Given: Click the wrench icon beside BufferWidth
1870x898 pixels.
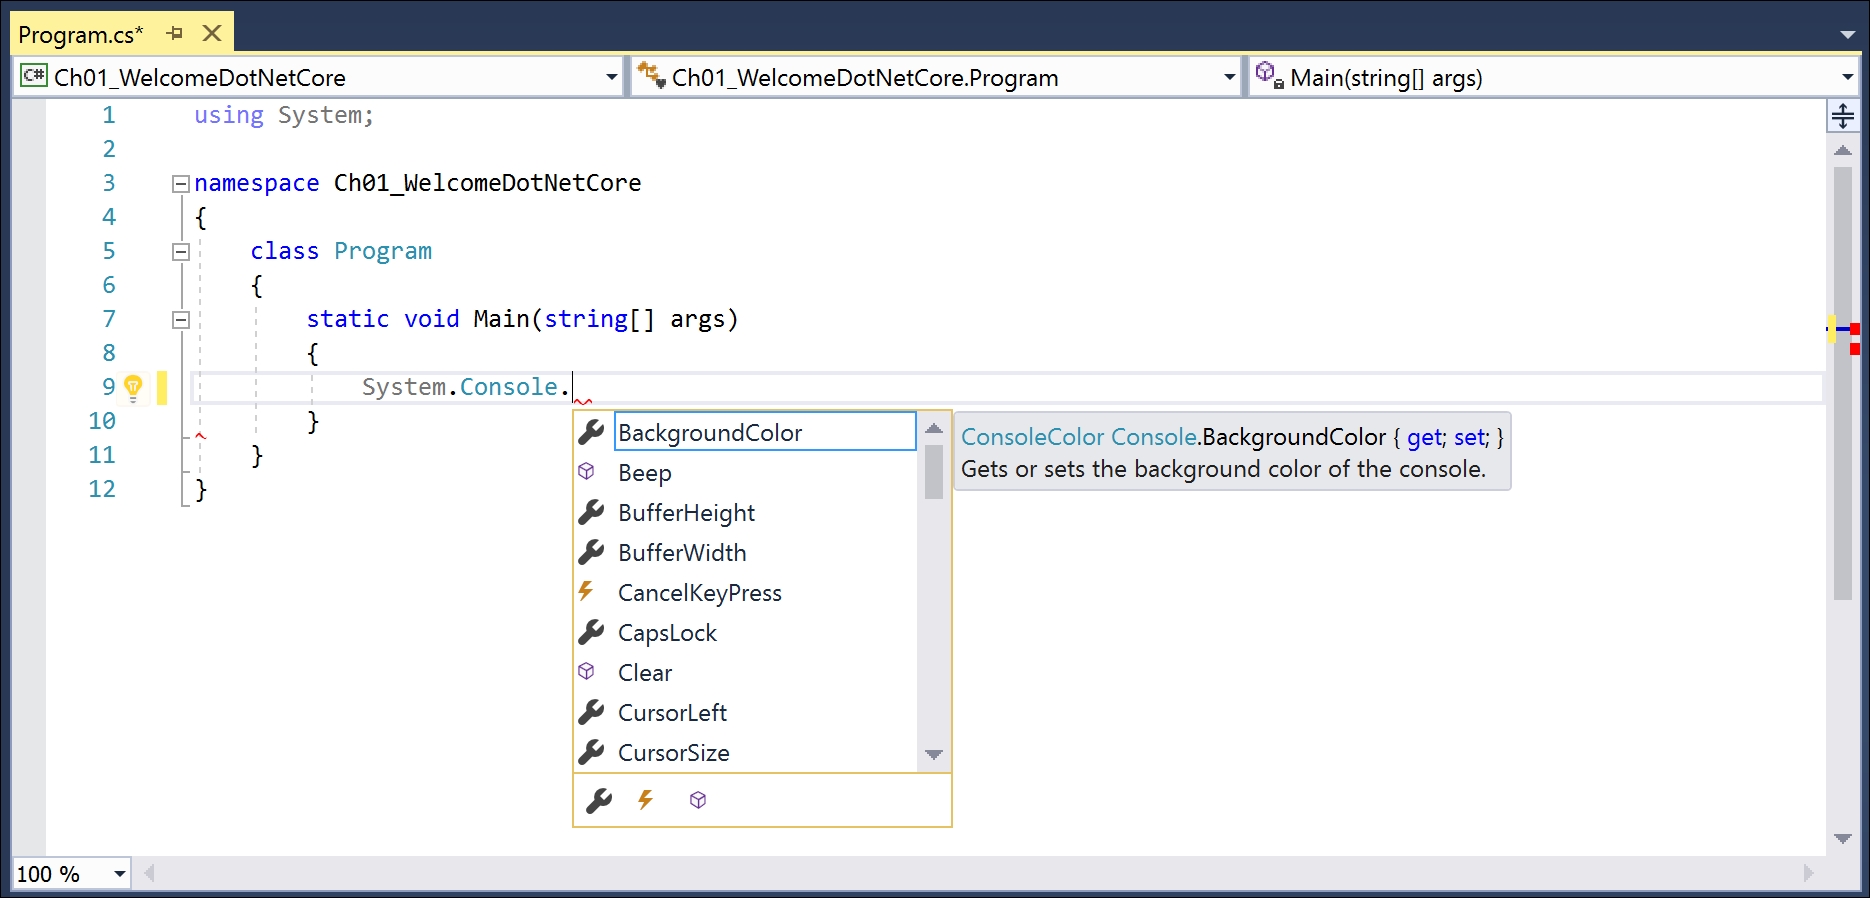Looking at the screenshot, I should click(591, 552).
